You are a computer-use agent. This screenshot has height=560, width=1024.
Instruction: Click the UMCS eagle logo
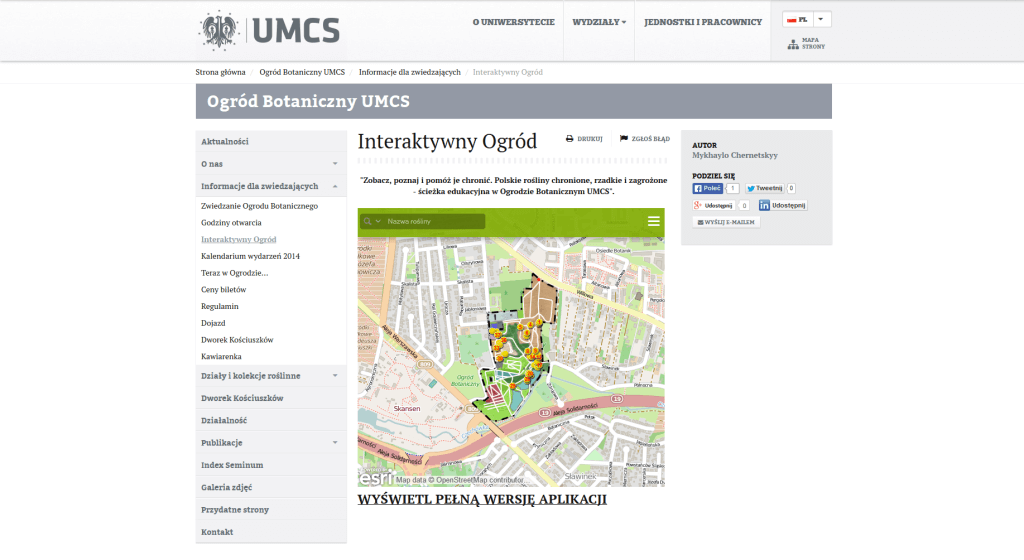[219, 29]
